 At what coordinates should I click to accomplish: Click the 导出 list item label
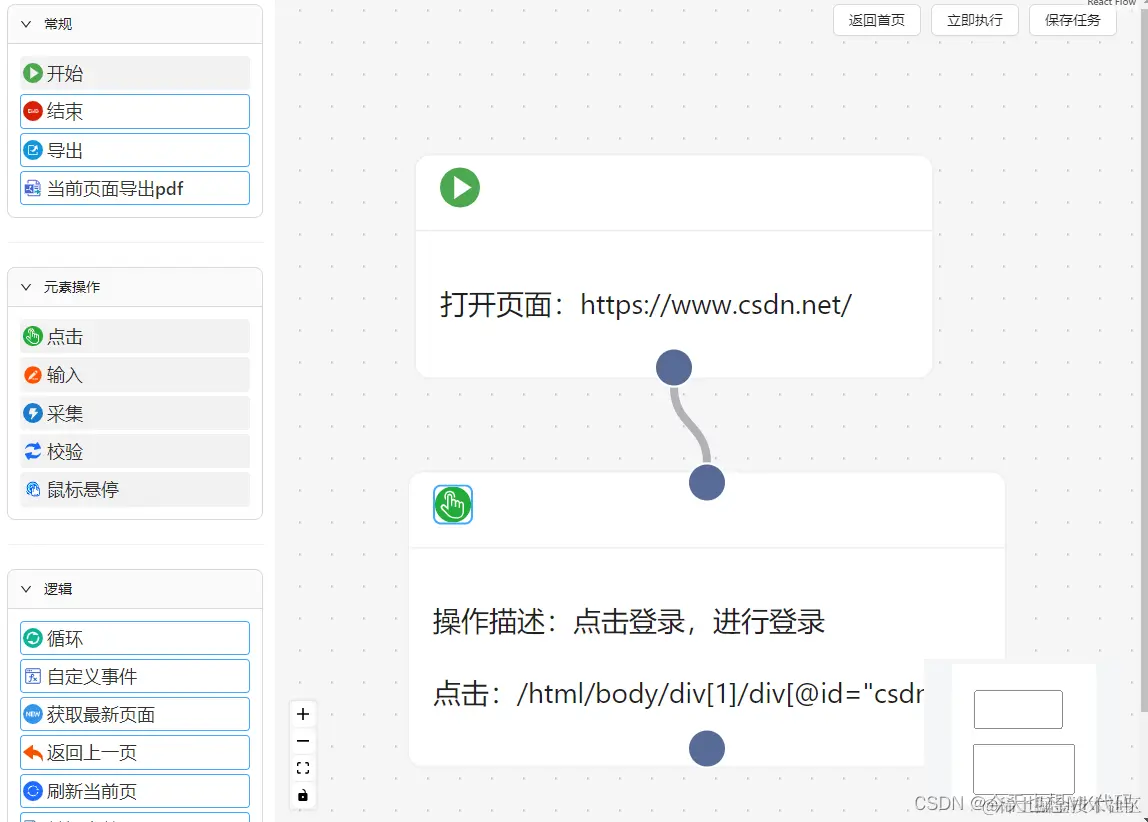pyautogui.click(x=65, y=150)
